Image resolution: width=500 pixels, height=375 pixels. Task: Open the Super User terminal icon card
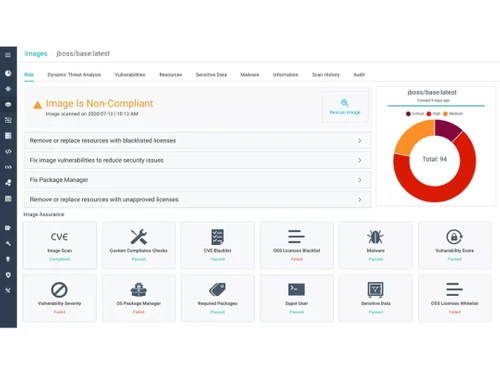[x=297, y=298]
